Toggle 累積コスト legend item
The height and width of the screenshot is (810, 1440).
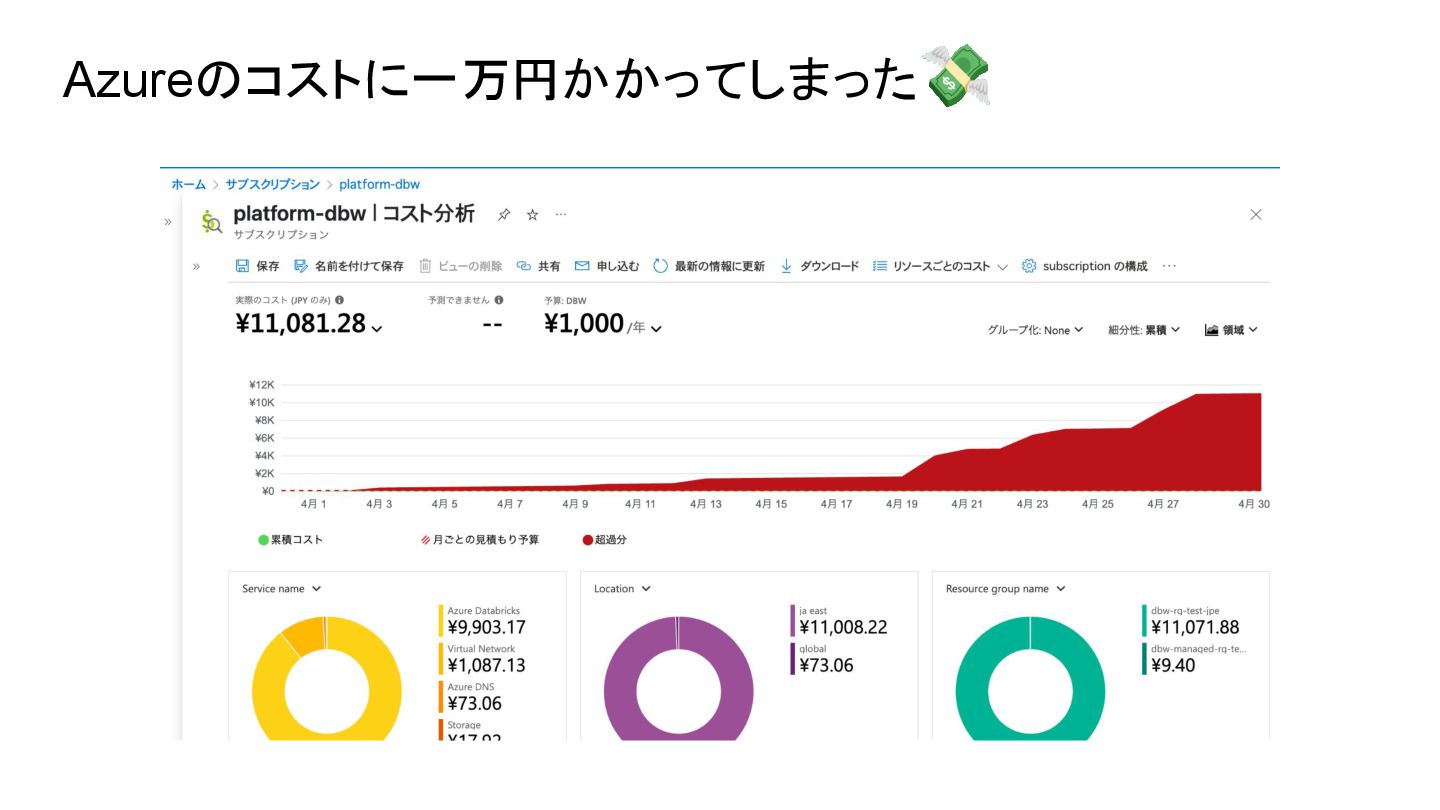tap(291, 540)
